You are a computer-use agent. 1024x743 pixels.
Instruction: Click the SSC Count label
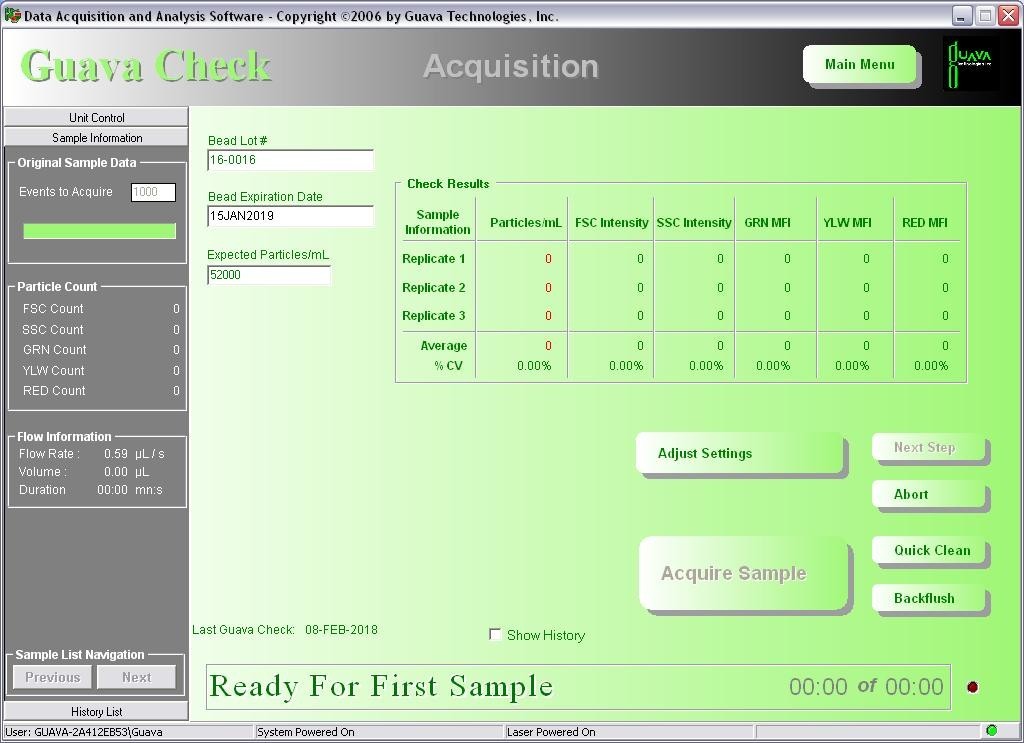tap(53, 330)
